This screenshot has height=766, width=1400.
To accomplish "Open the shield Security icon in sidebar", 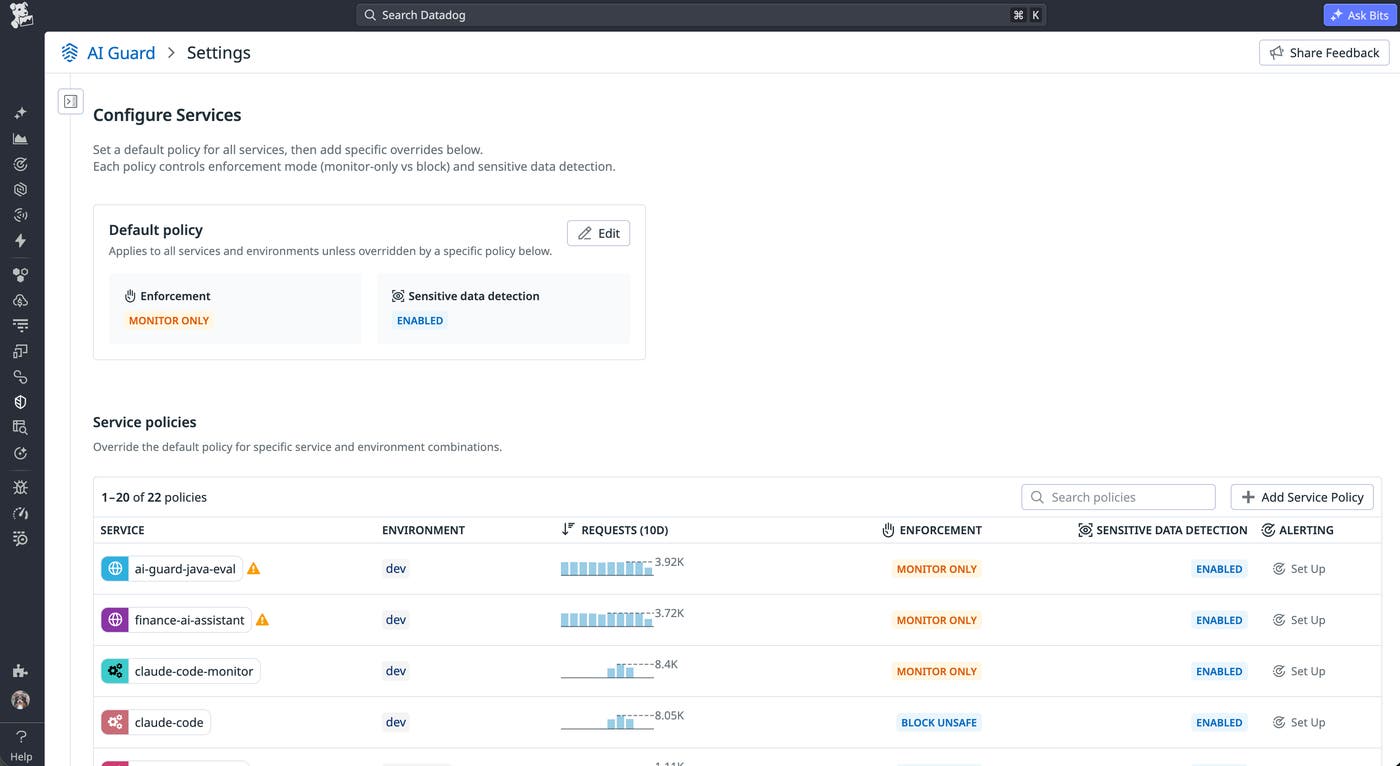I will (x=20, y=402).
